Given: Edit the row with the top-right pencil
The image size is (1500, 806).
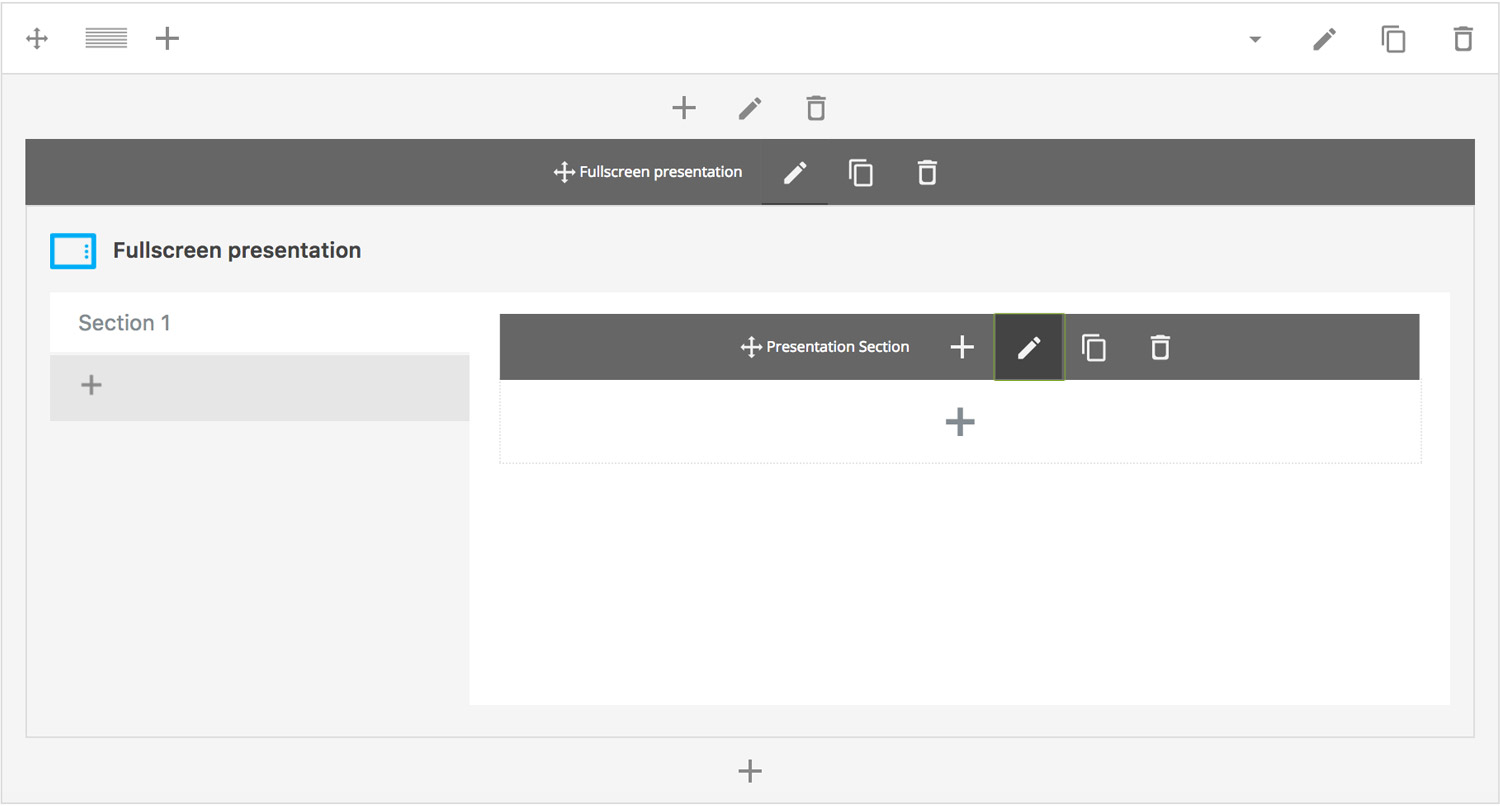Looking at the screenshot, I should [x=1324, y=39].
